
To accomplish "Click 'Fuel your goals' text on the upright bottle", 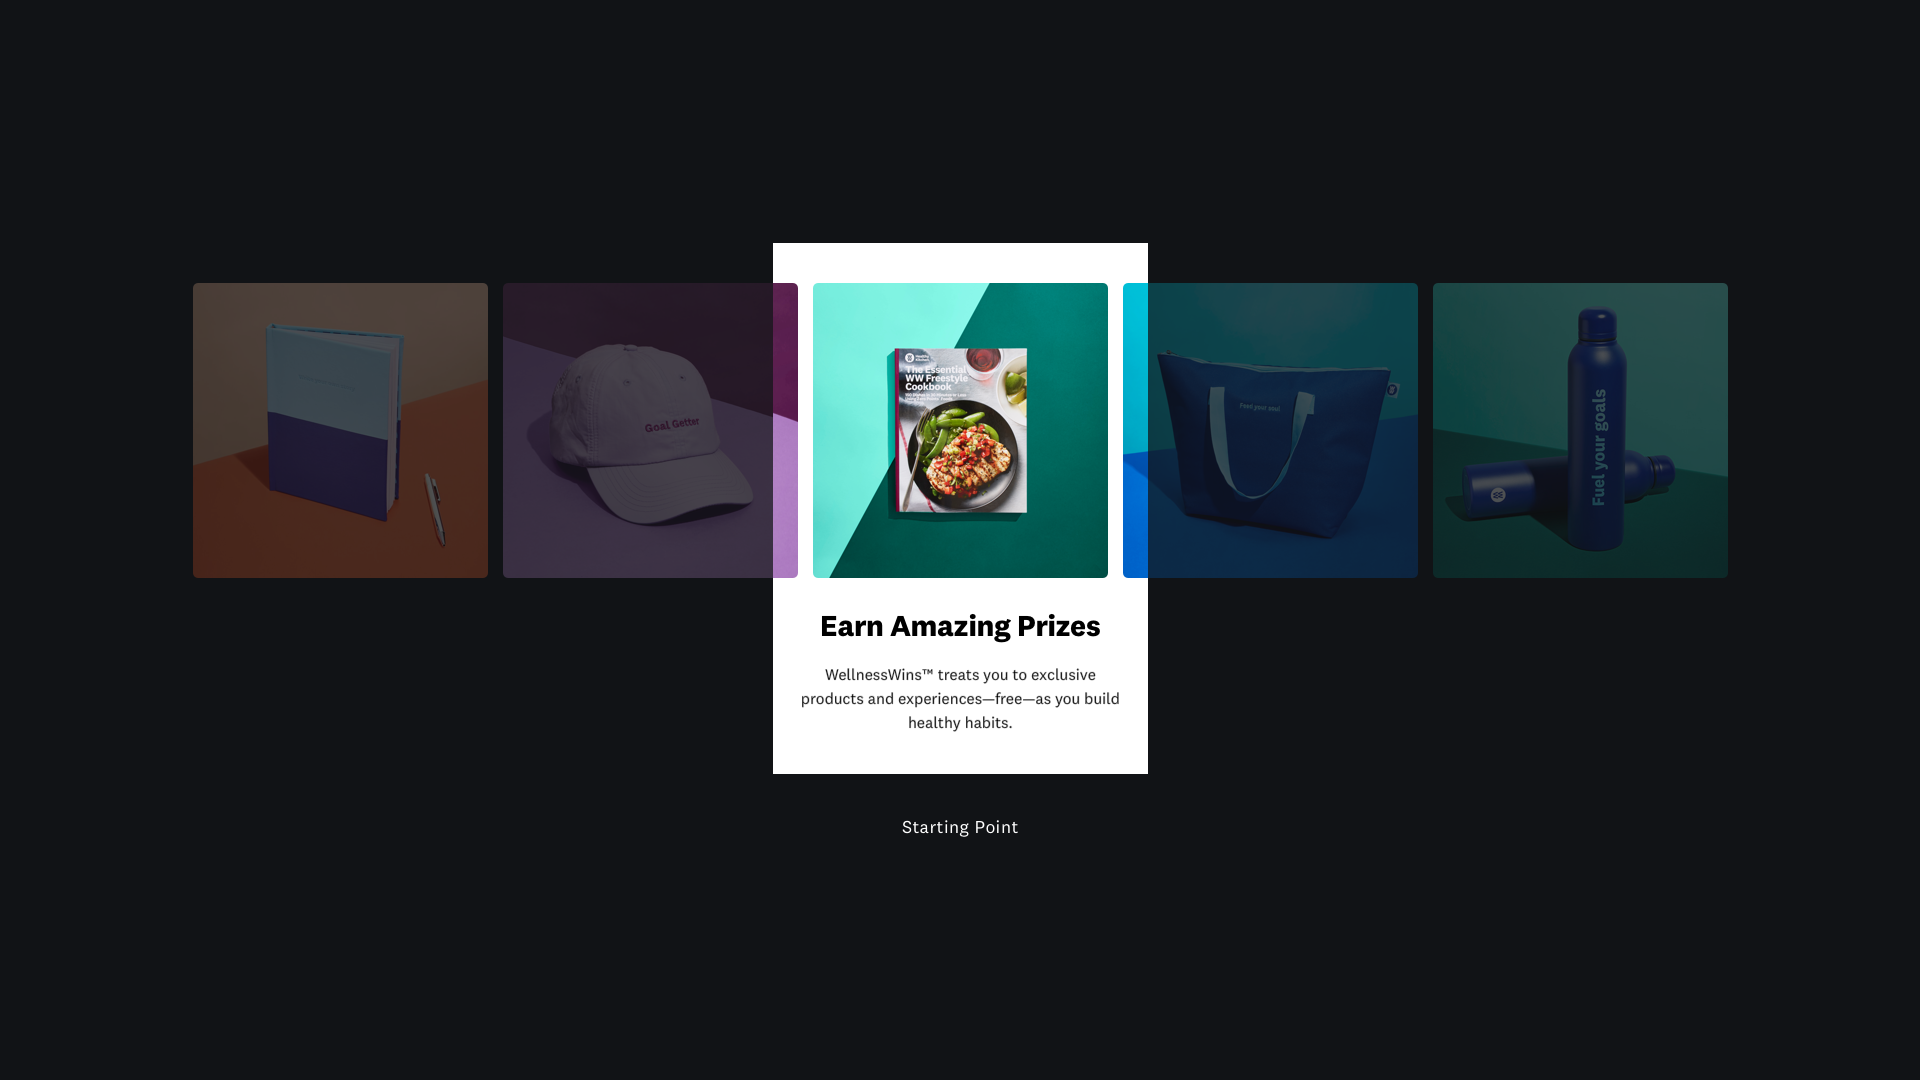I will (1598, 447).
